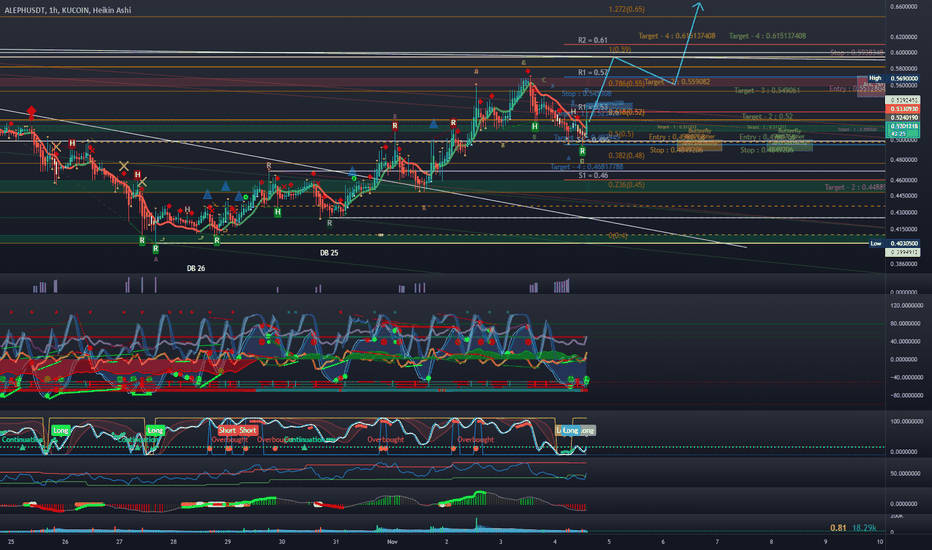Click the 0.382(0.48) Fibonacci label
Screen dimensions: 932x550
coord(626,156)
